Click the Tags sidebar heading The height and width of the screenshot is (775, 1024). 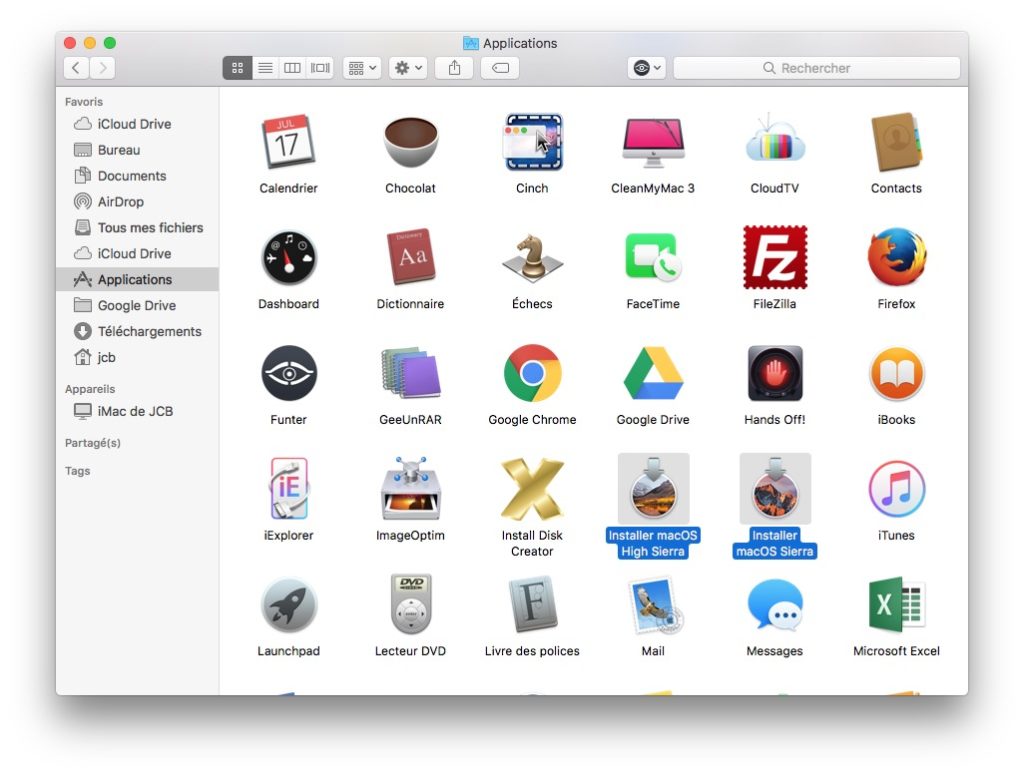(x=78, y=471)
